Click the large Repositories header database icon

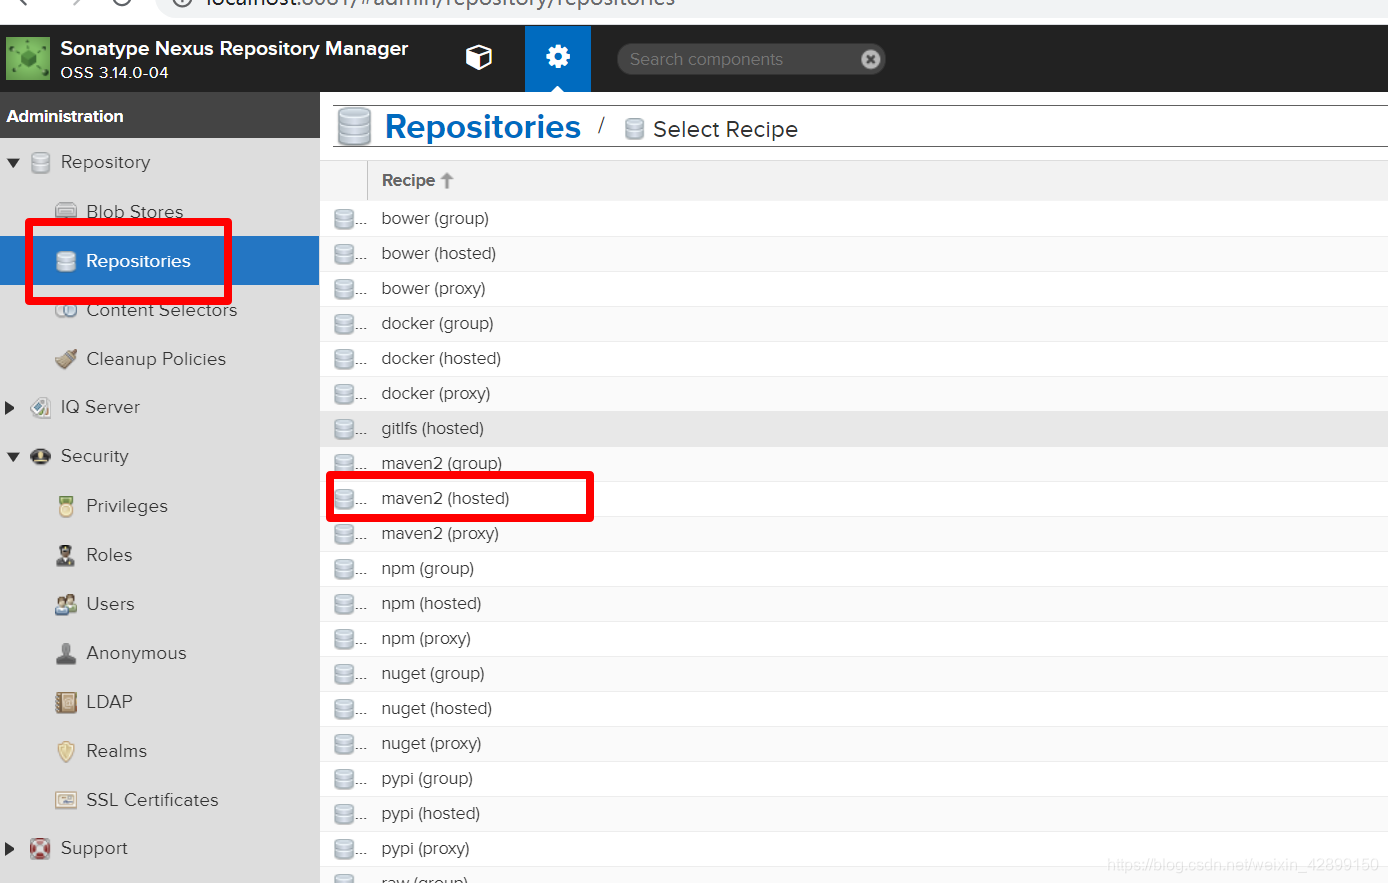pos(354,127)
